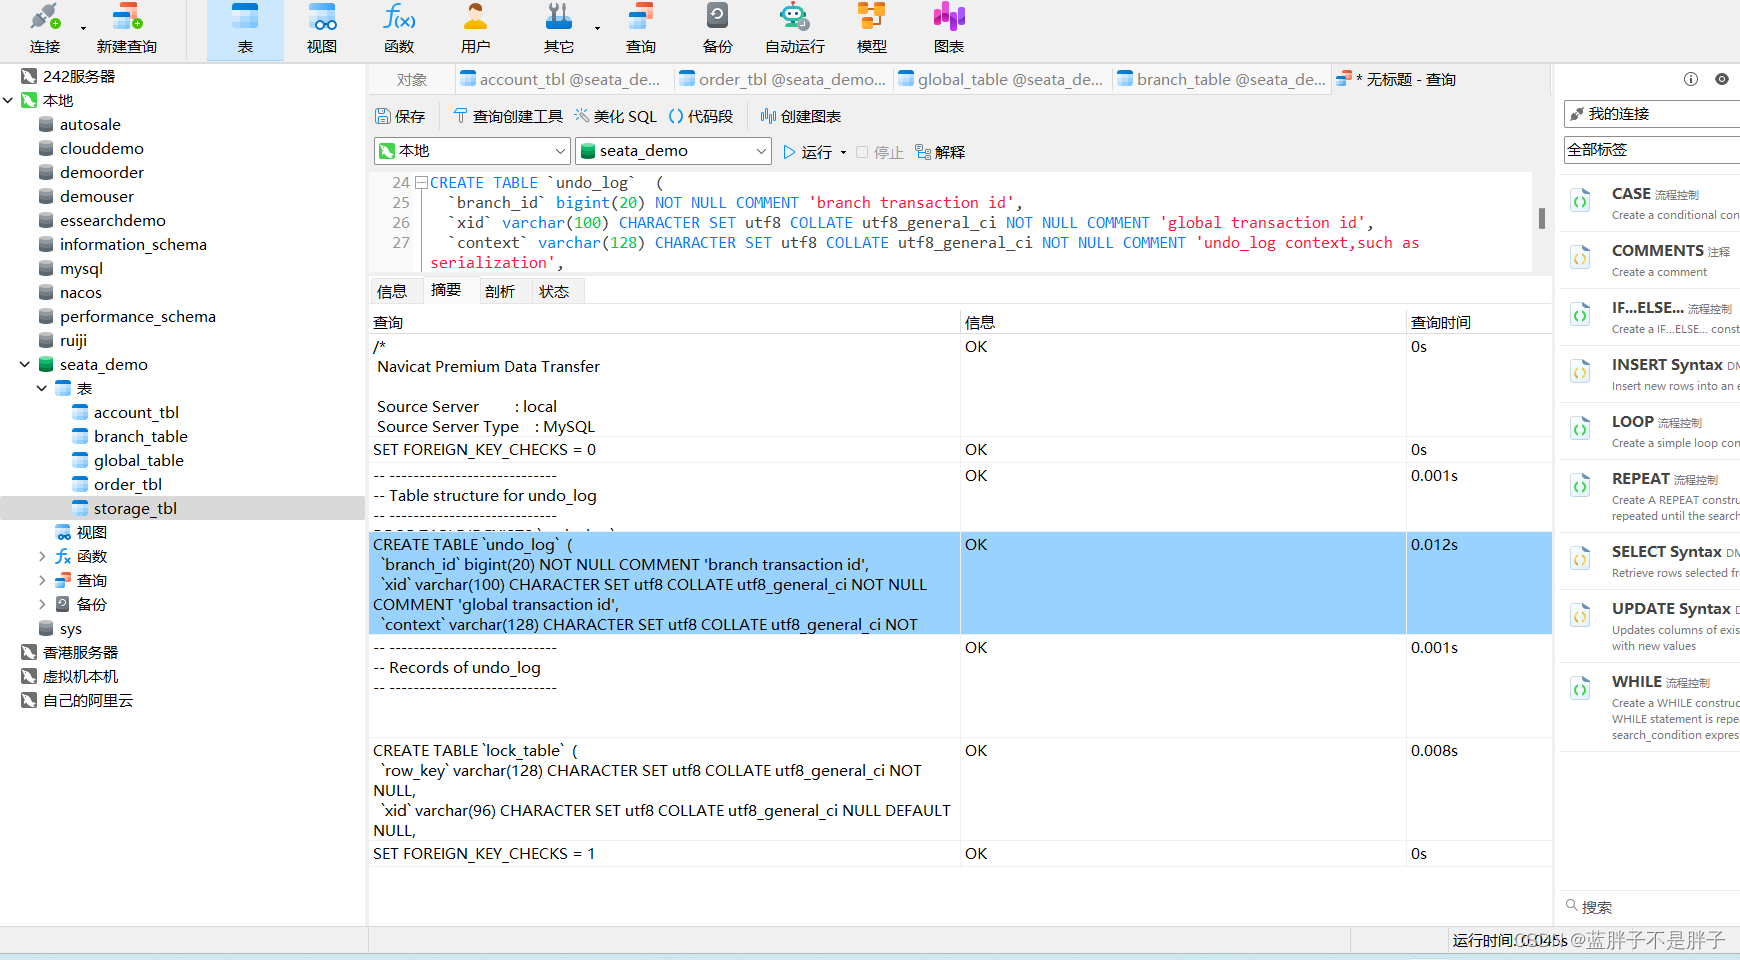Click the 解释 explain button
This screenshot has height=960, width=1740.
(940, 152)
